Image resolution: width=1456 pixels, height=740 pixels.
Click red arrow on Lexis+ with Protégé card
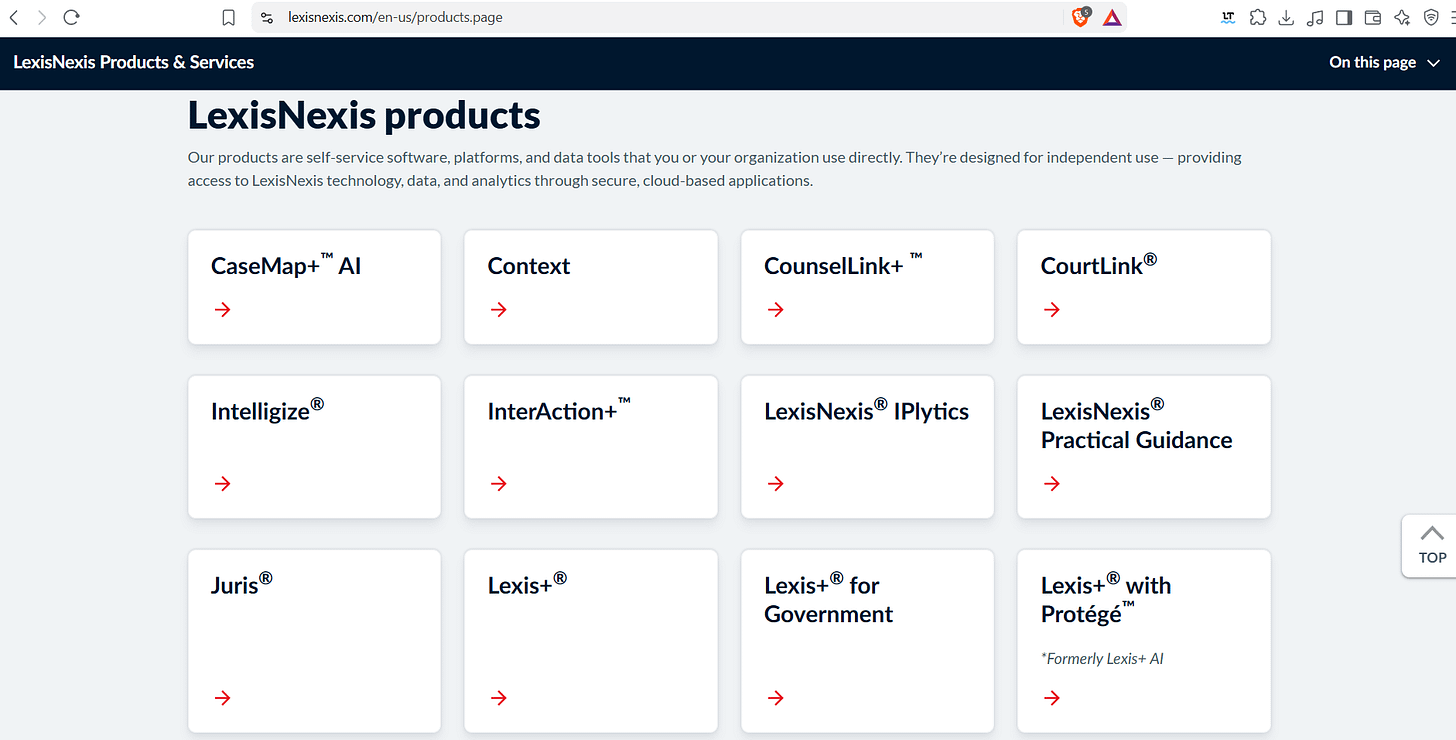click(1052, 698)
